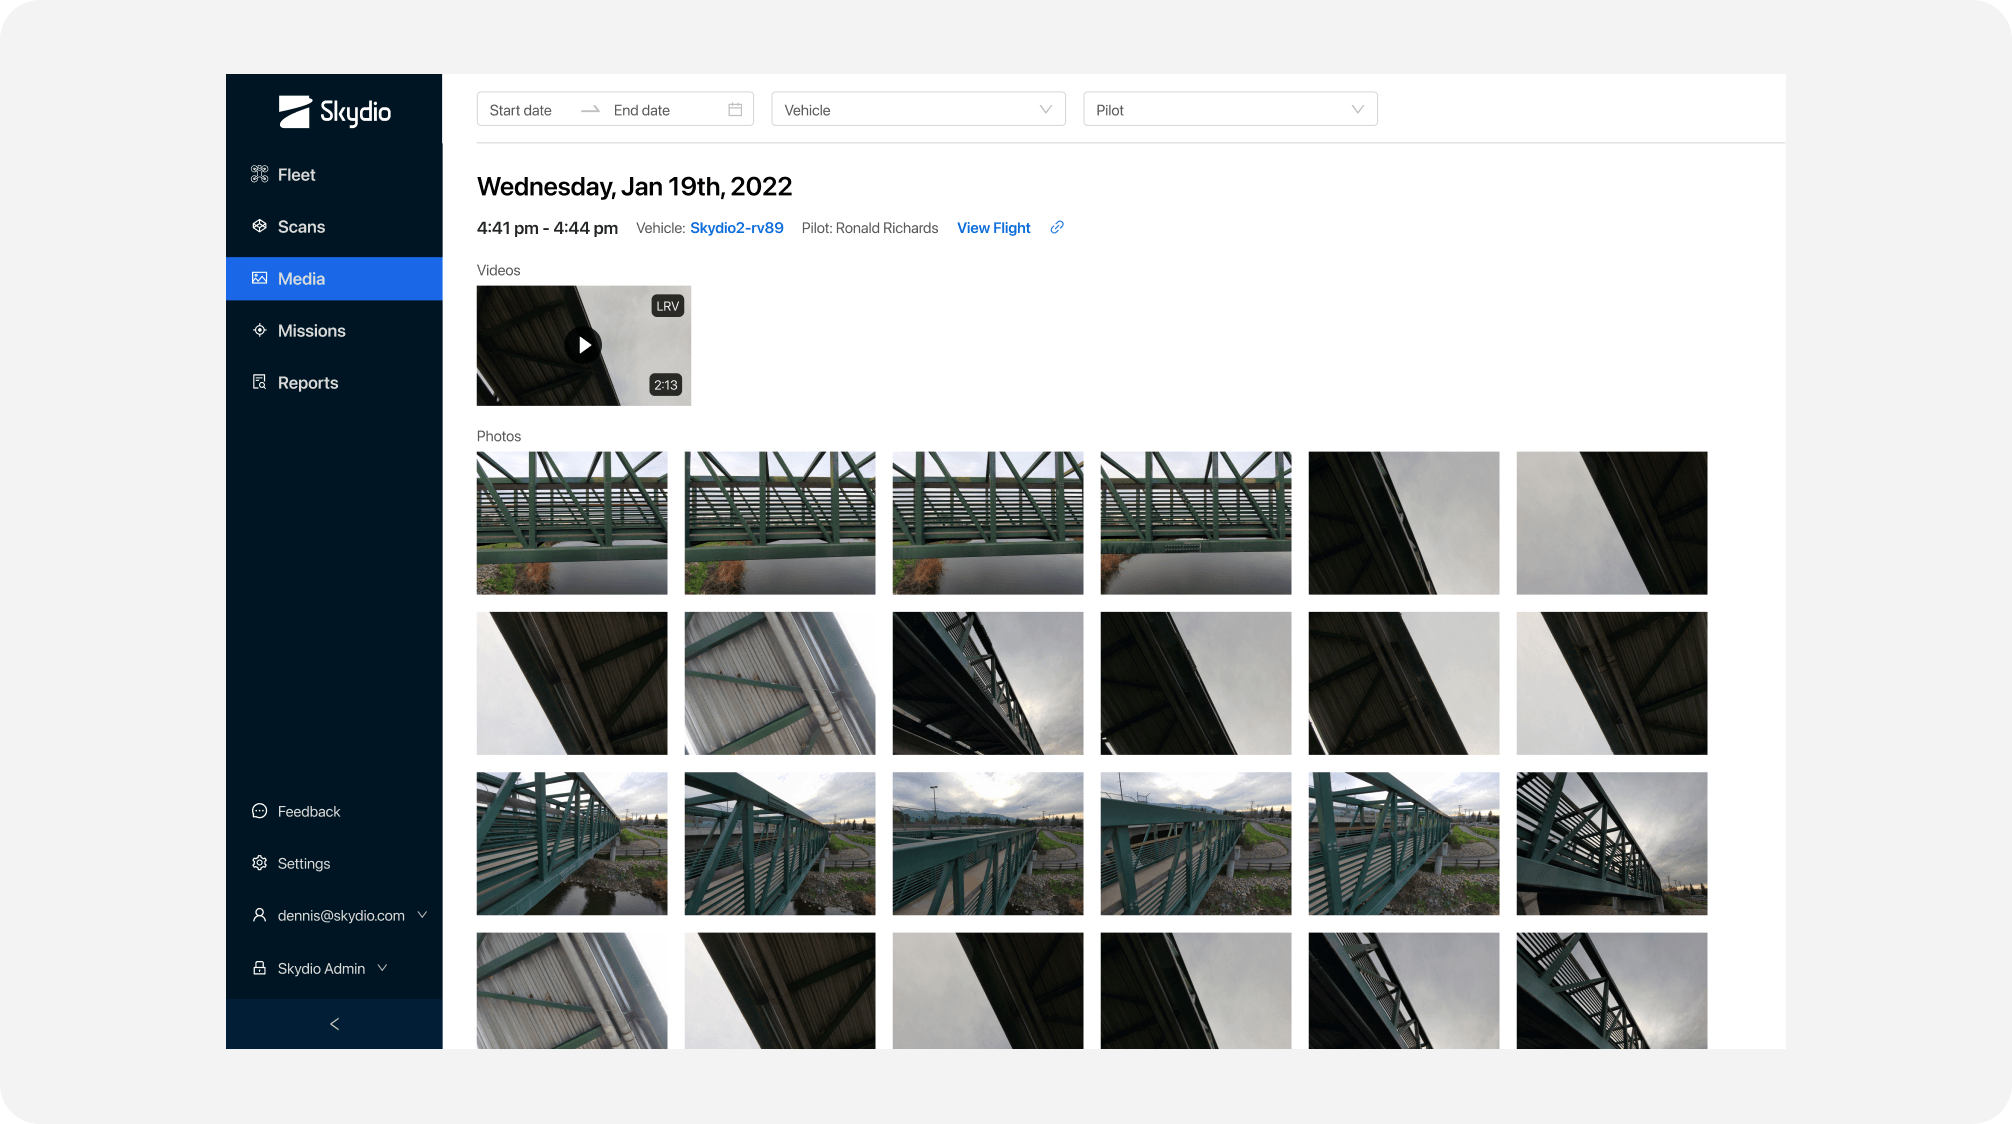Click the View Flight link
This screenshot has height=1124, width=2012.
993,228
